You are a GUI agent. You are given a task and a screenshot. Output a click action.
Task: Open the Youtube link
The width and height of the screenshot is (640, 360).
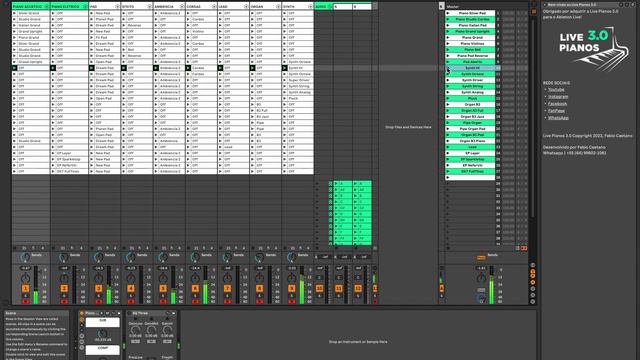(556, 89)
